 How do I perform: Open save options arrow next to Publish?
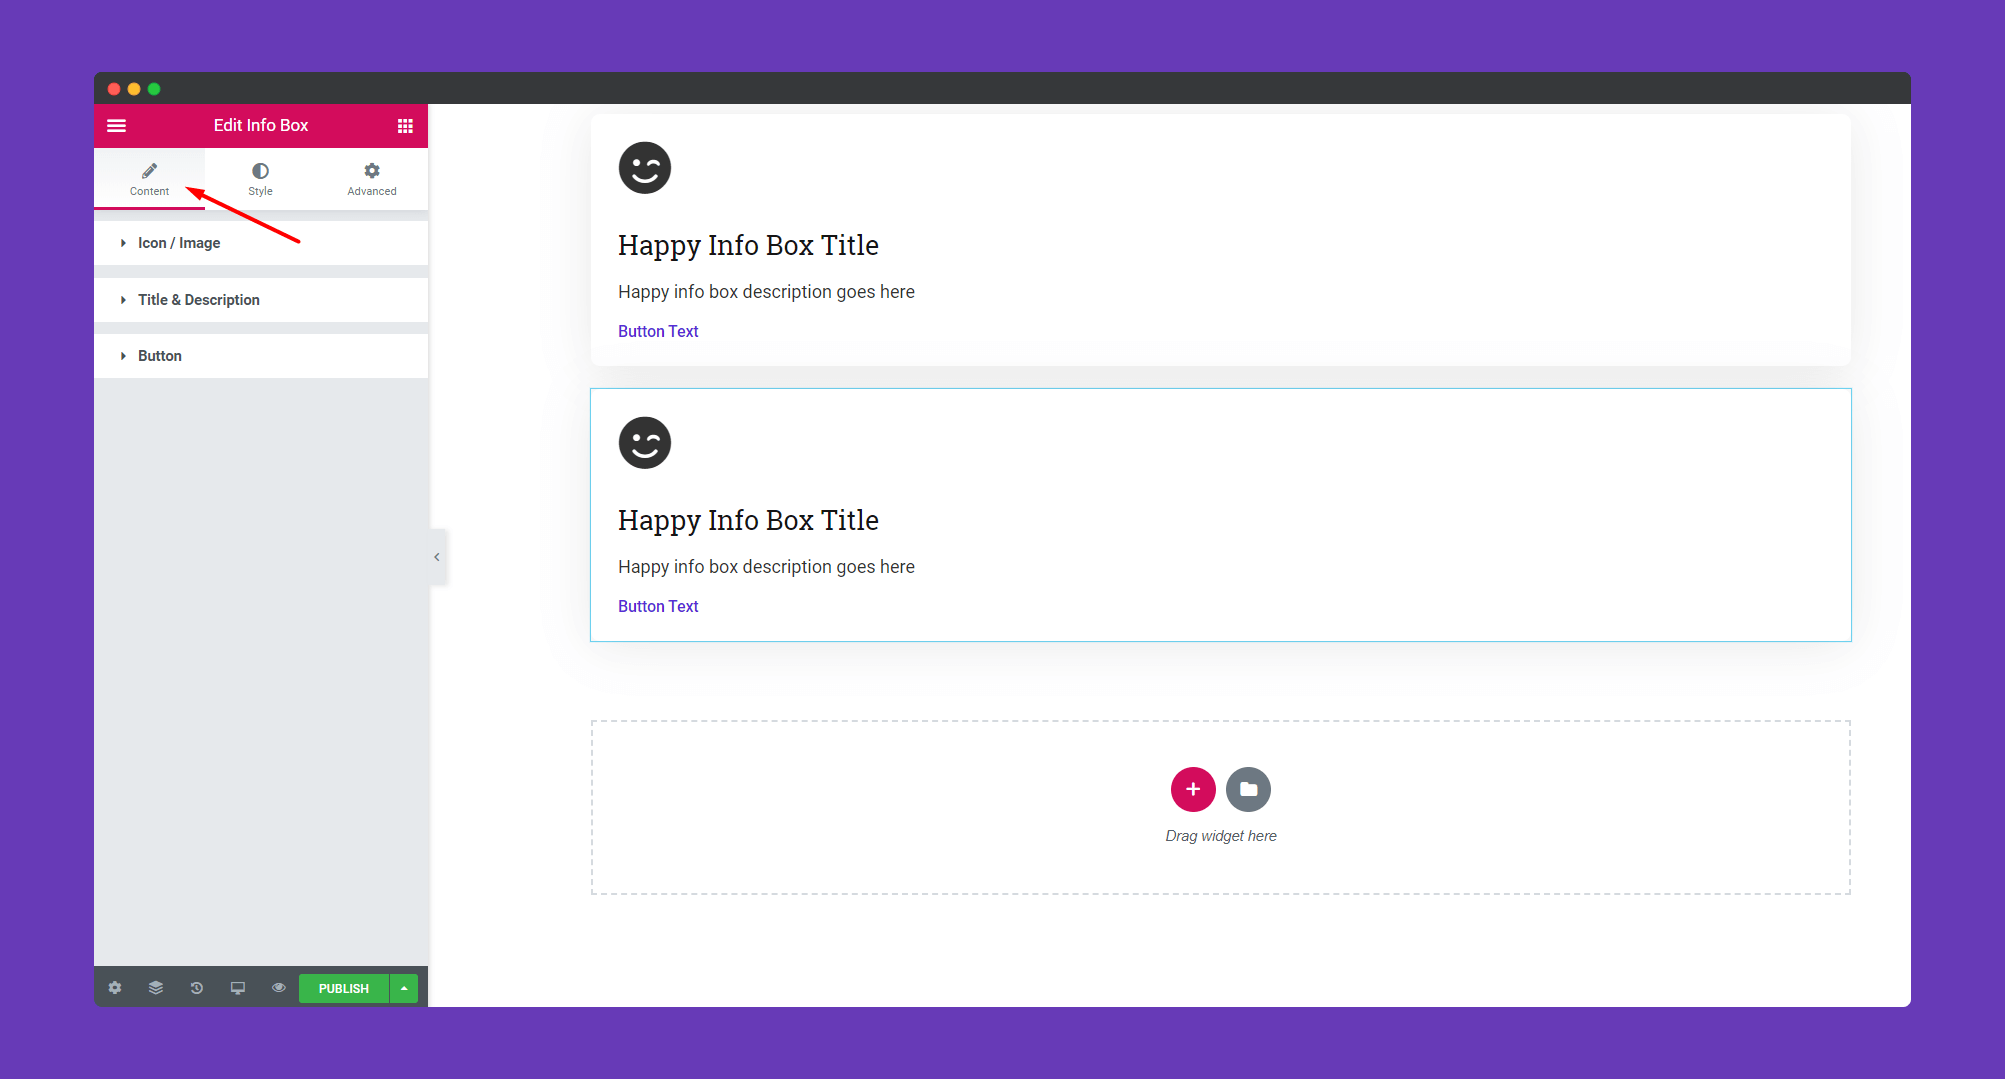(x=404, y=988)
